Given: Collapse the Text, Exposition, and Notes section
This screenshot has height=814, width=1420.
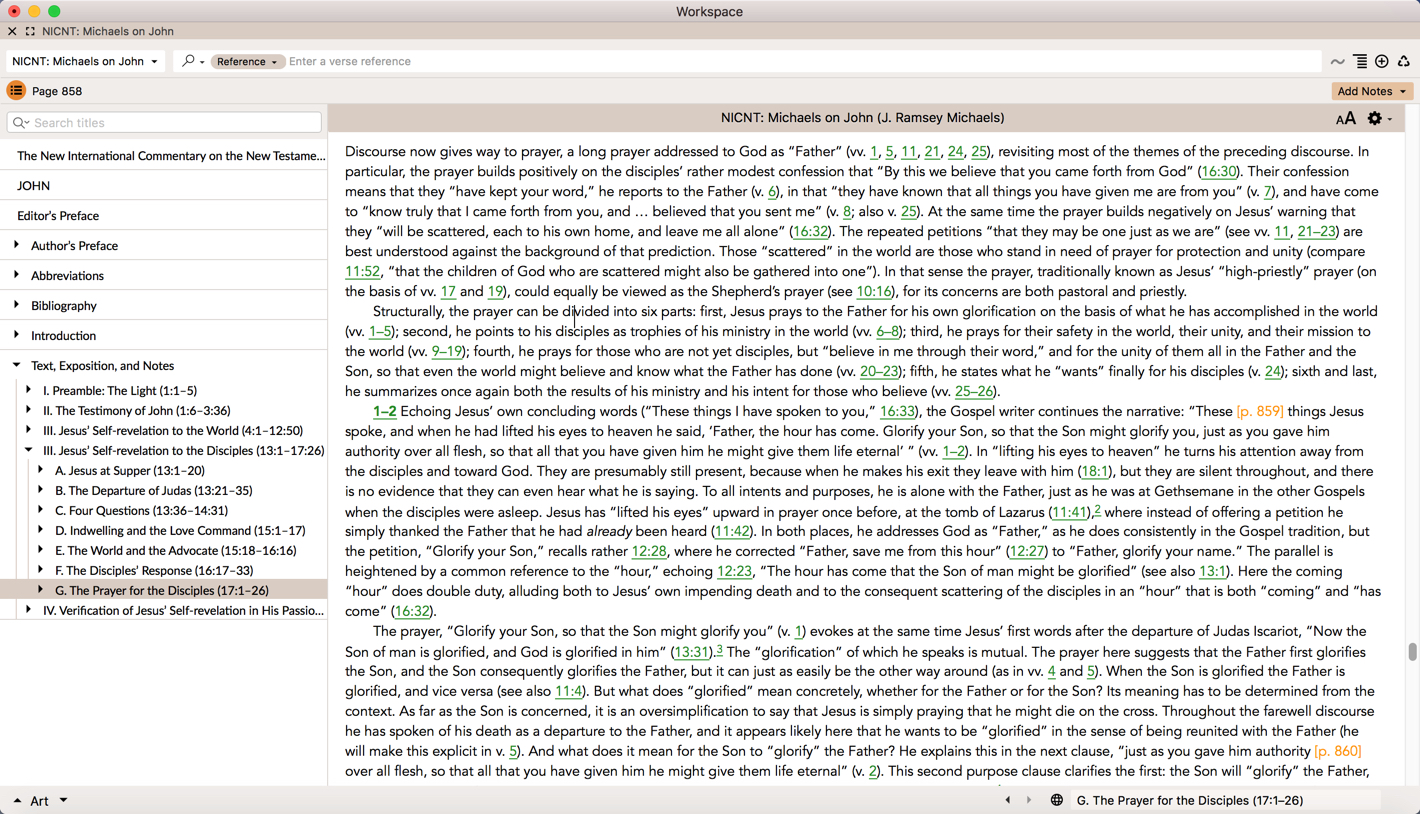Looking at the screenshot, I should pos(17,365).
